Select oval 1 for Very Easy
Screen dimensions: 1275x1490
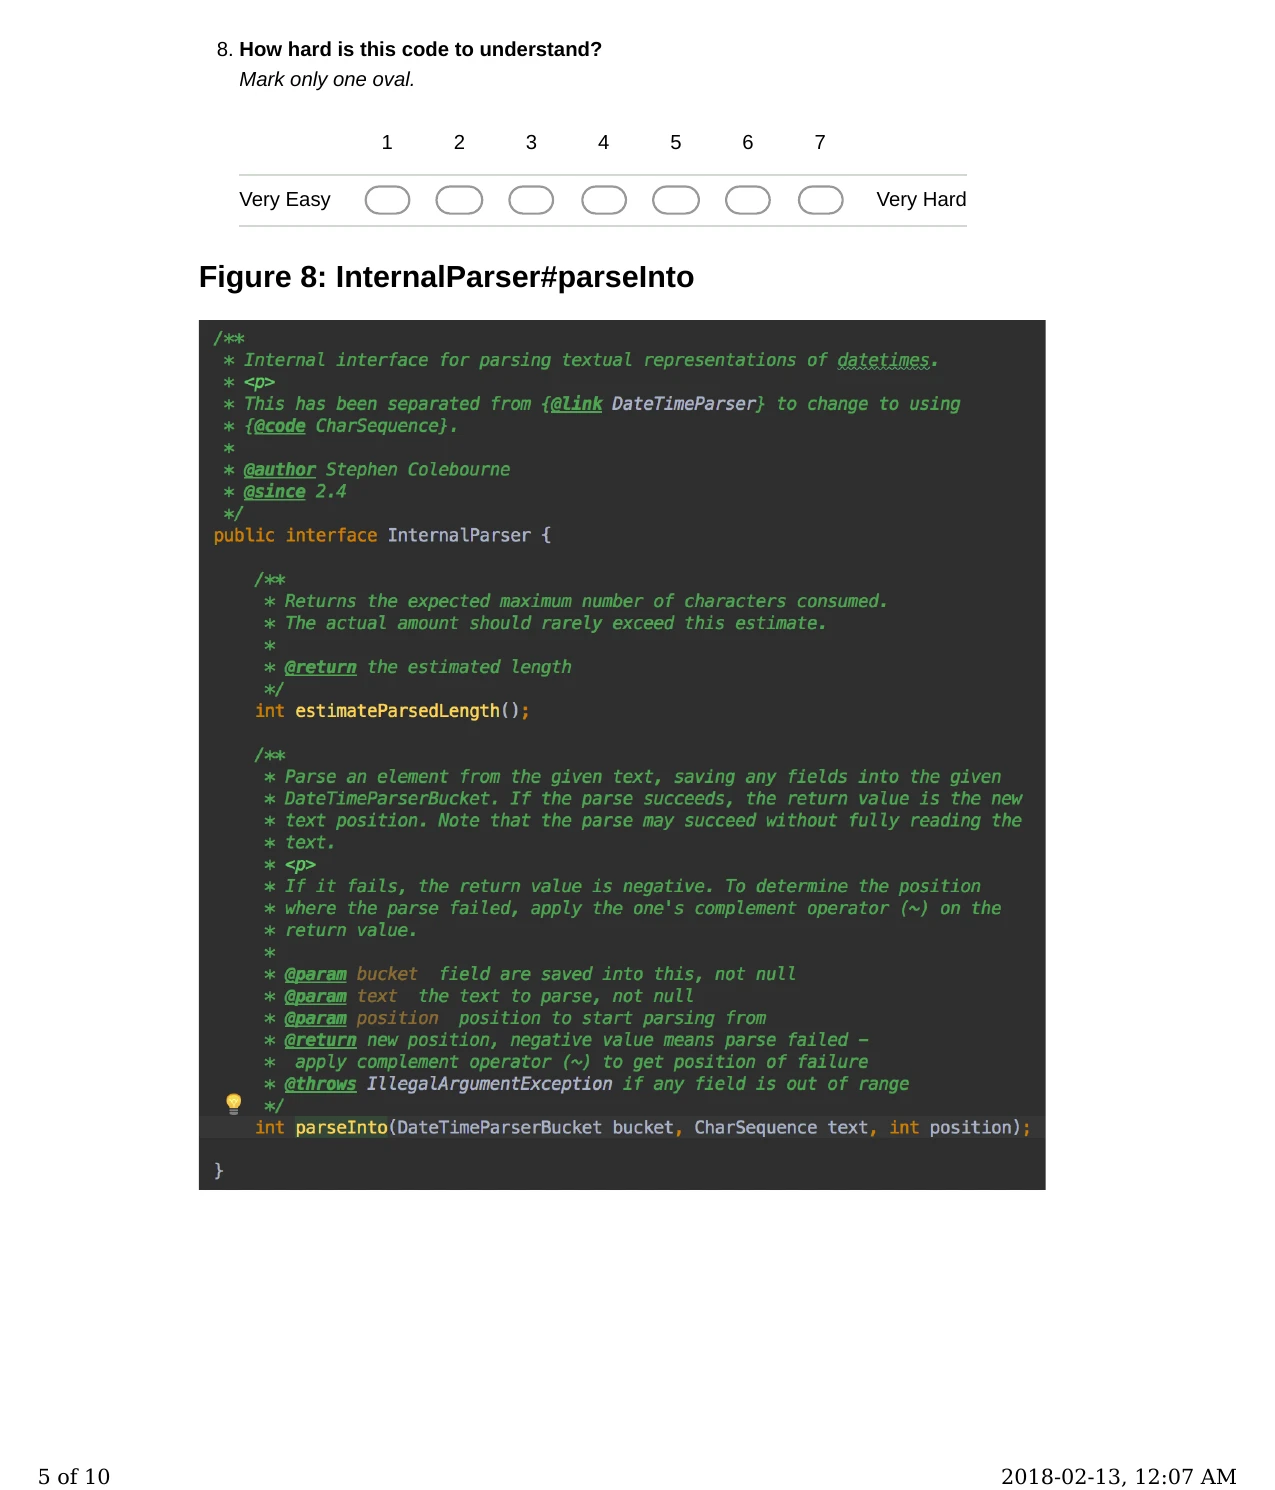point(387,200)
